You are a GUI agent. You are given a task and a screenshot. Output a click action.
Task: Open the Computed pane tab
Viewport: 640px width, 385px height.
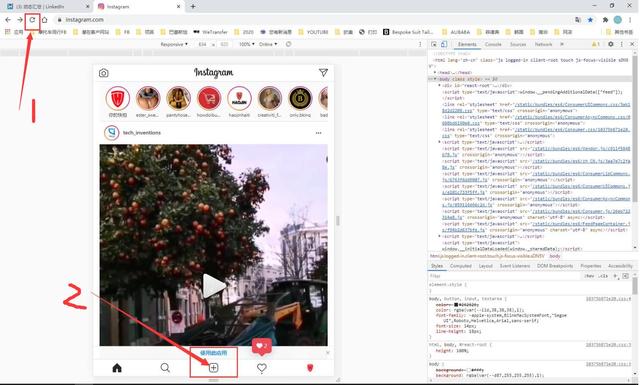click(x=460, y=266)
